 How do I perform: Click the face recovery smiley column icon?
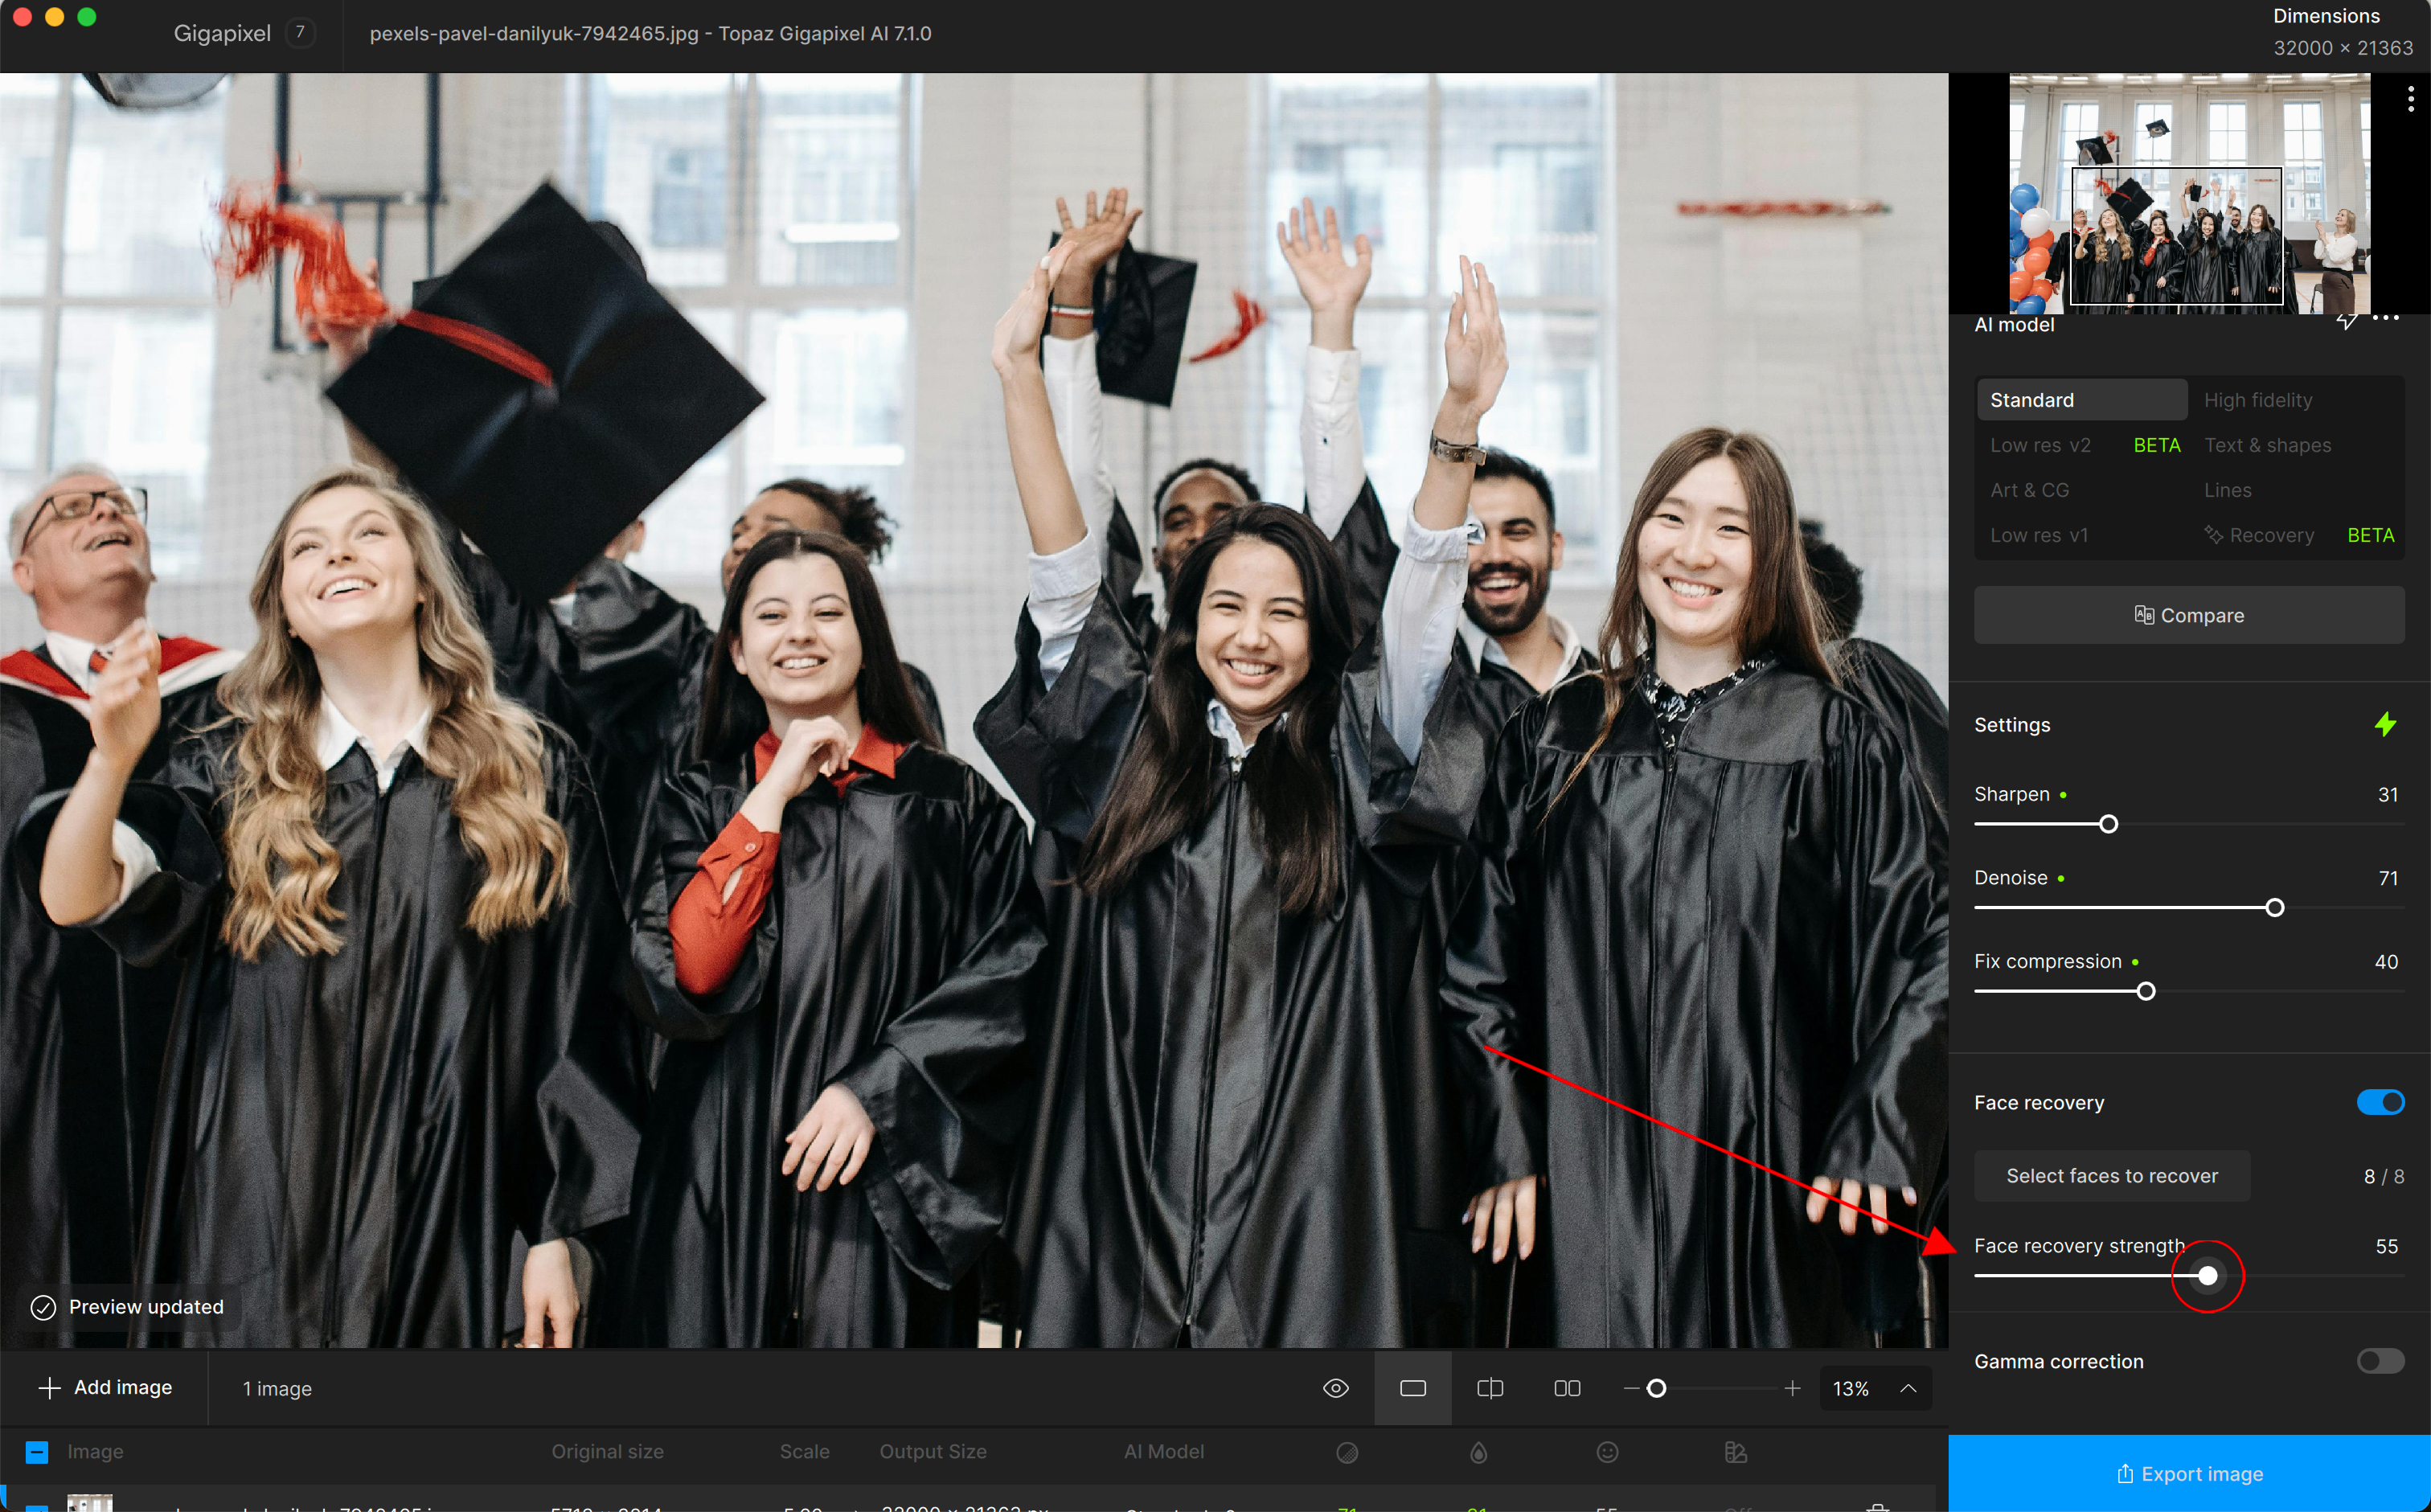[1607, 1452]
